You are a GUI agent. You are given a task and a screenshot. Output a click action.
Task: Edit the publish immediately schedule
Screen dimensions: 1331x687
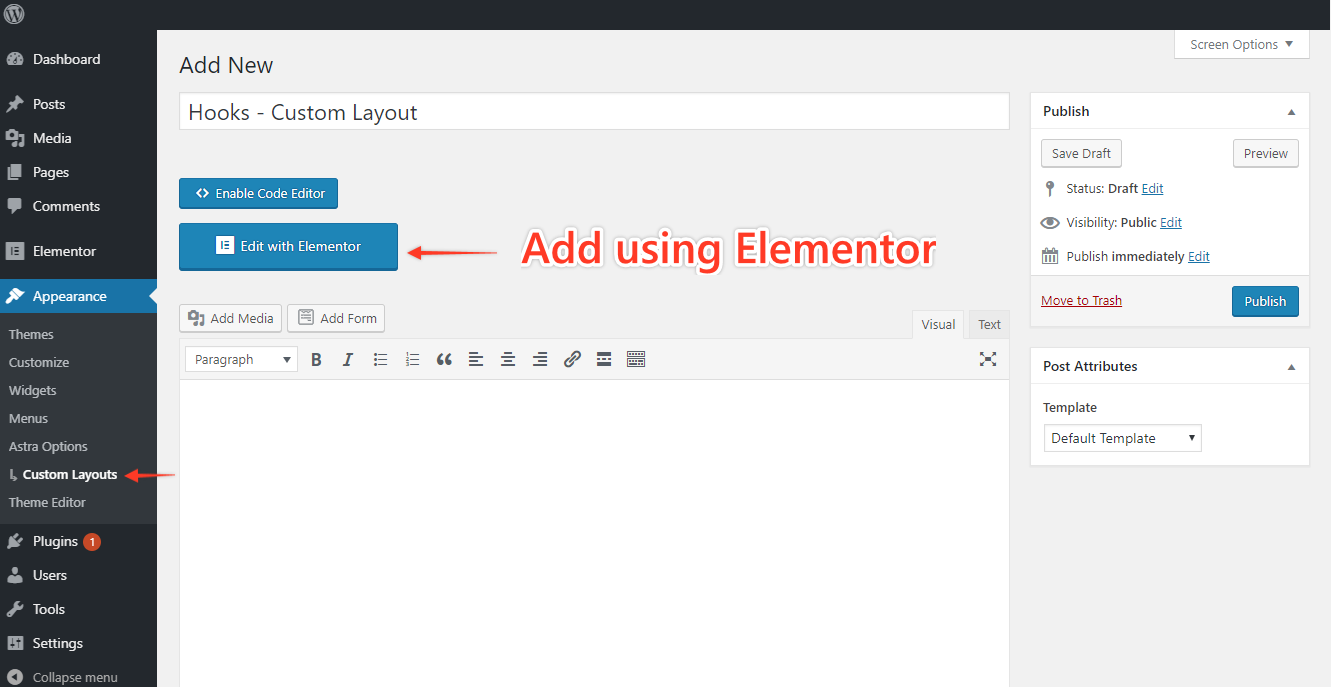click(x=1199, y=256)
